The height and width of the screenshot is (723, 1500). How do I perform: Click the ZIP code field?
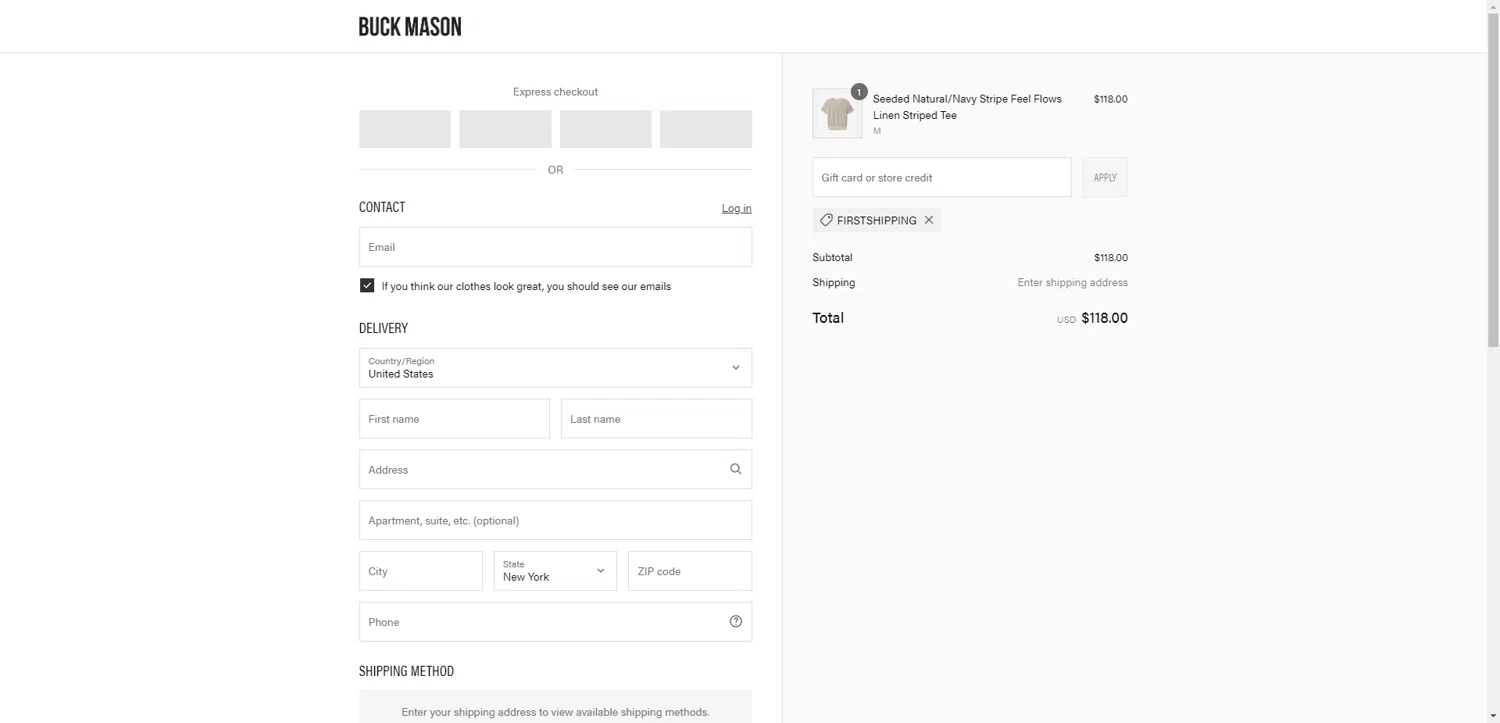pyautogui.click(x=690, y=571)
